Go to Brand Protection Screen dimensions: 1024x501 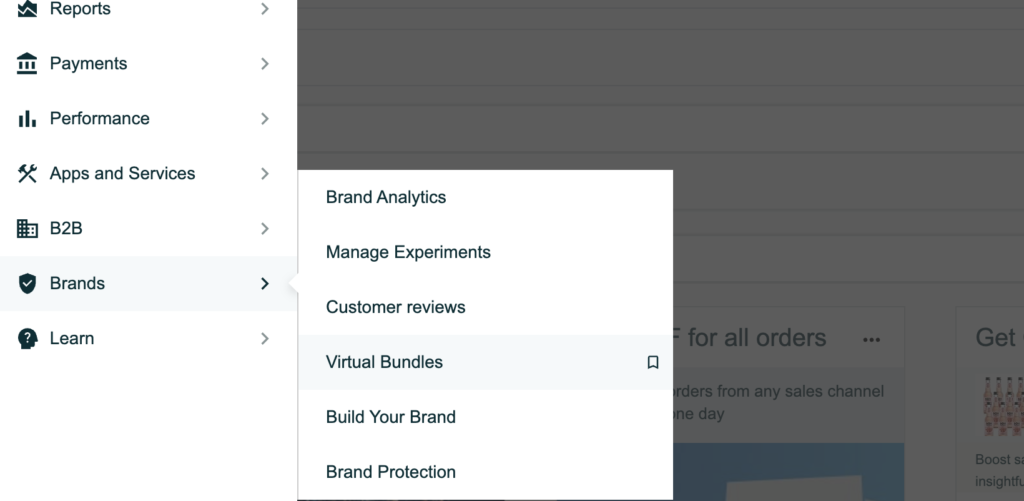(391, 472)
